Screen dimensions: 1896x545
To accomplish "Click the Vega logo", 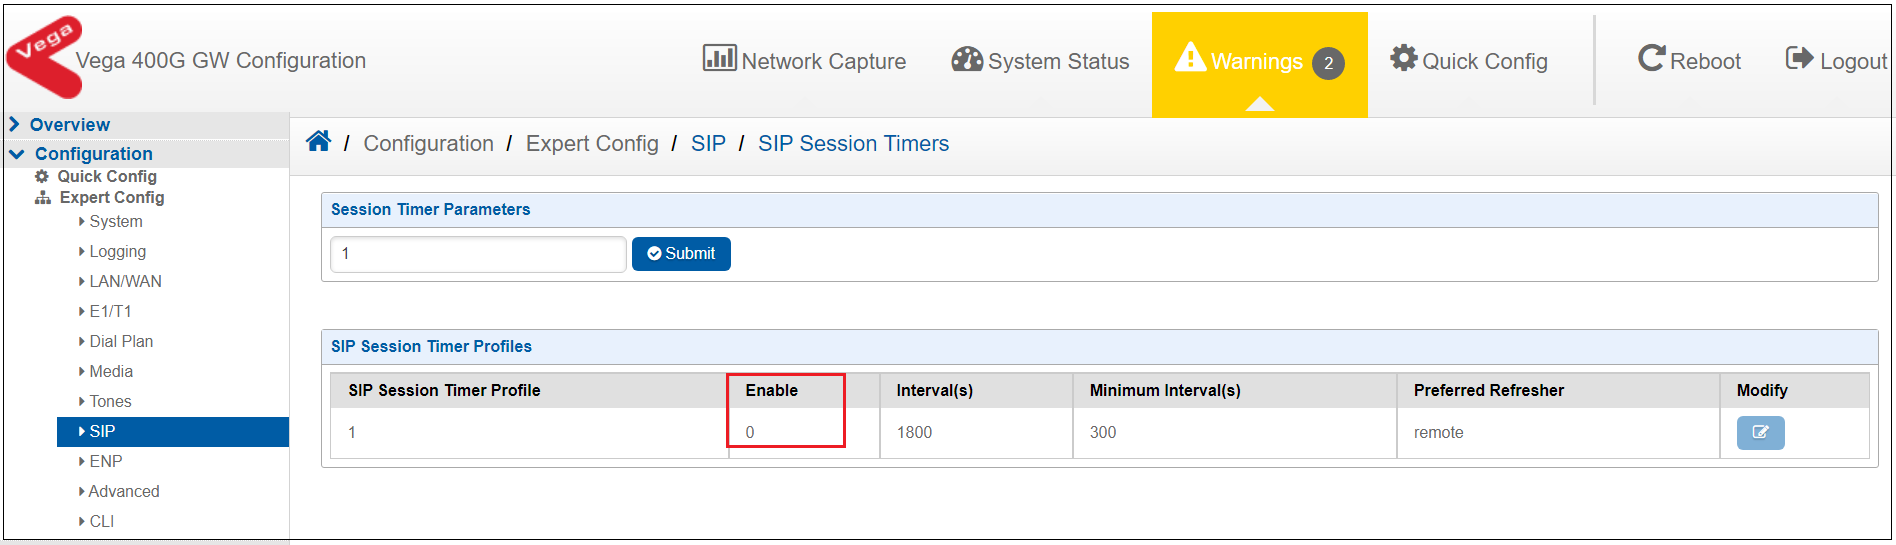I will [x=45, y=56].
